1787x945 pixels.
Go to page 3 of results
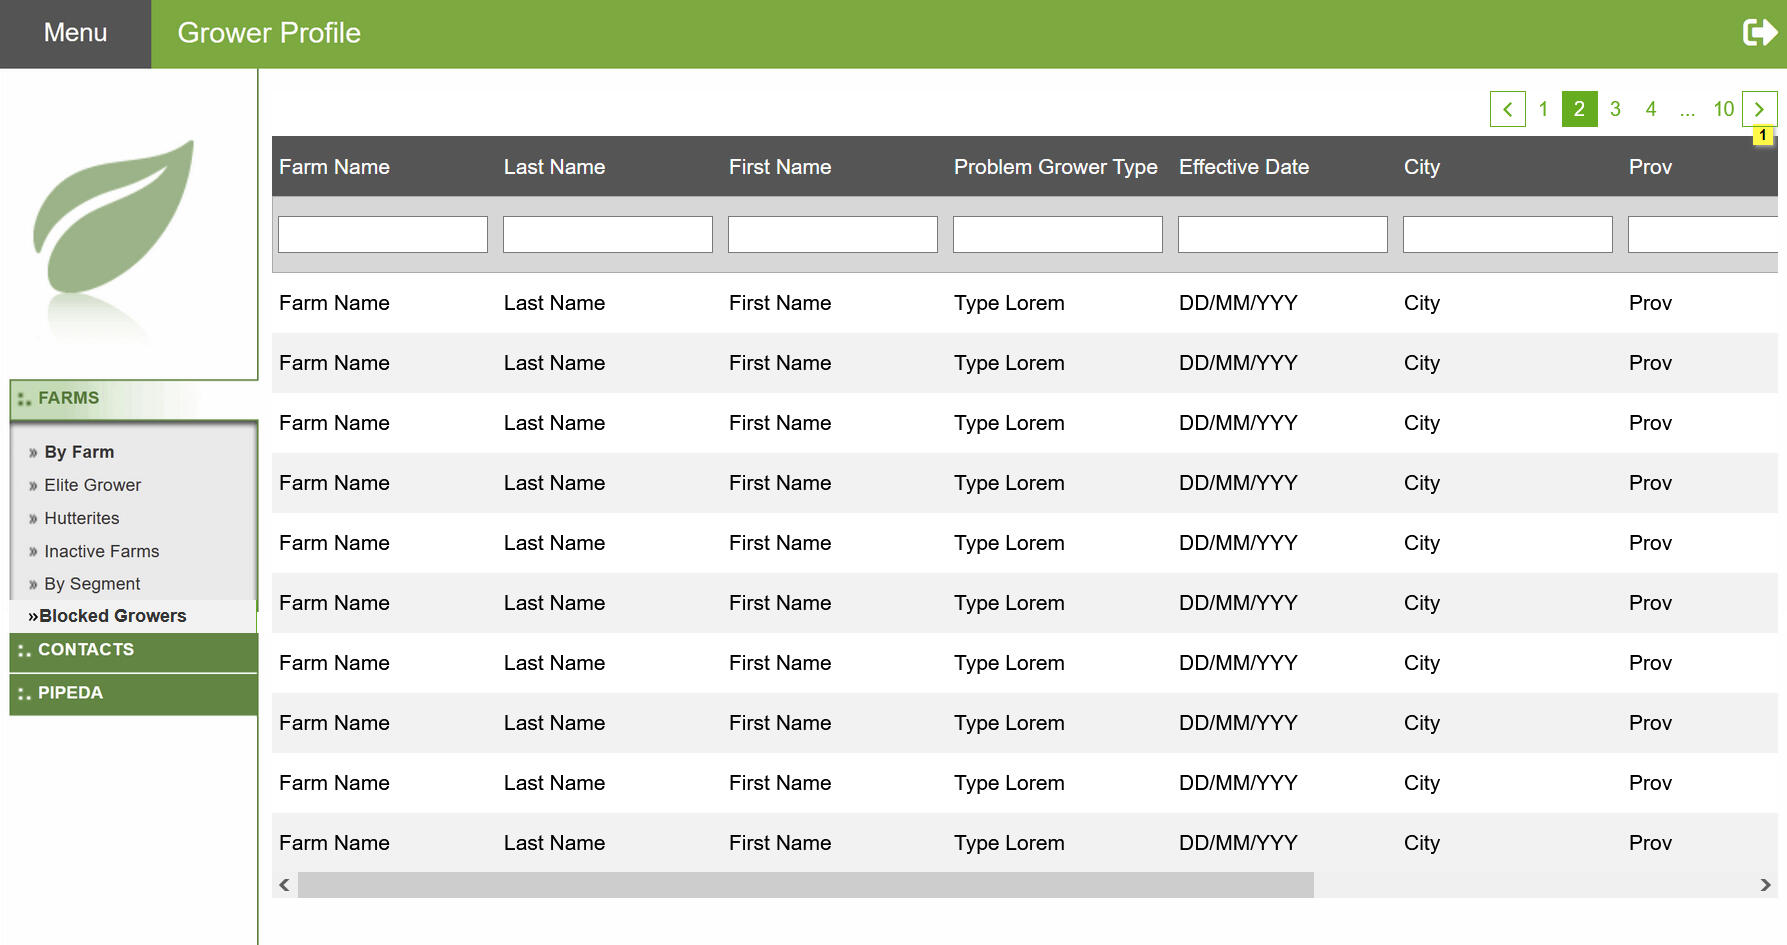(1615, 109)
